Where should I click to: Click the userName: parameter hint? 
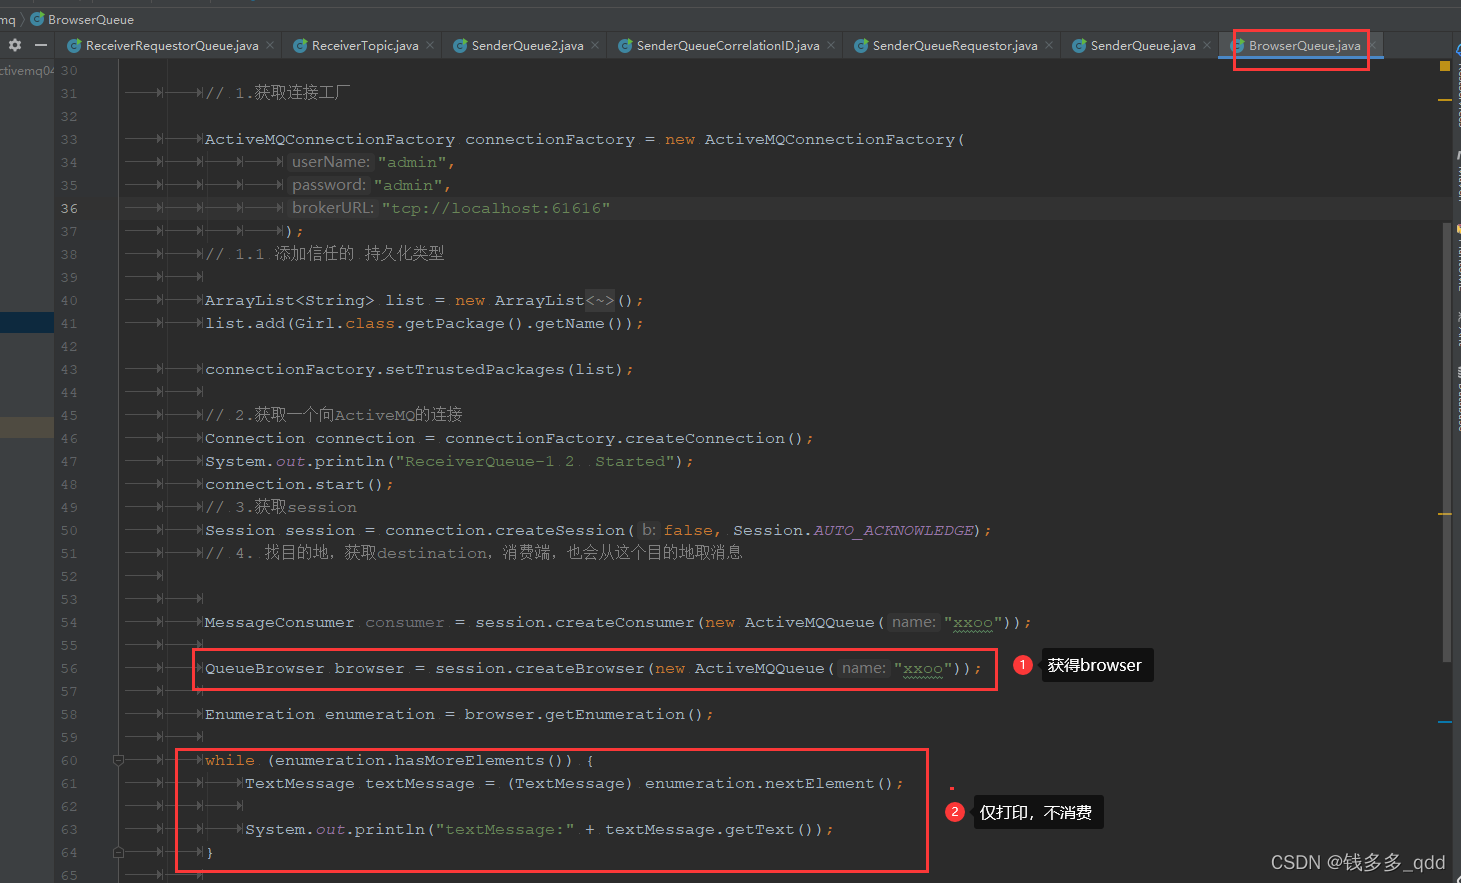point(330,162)
